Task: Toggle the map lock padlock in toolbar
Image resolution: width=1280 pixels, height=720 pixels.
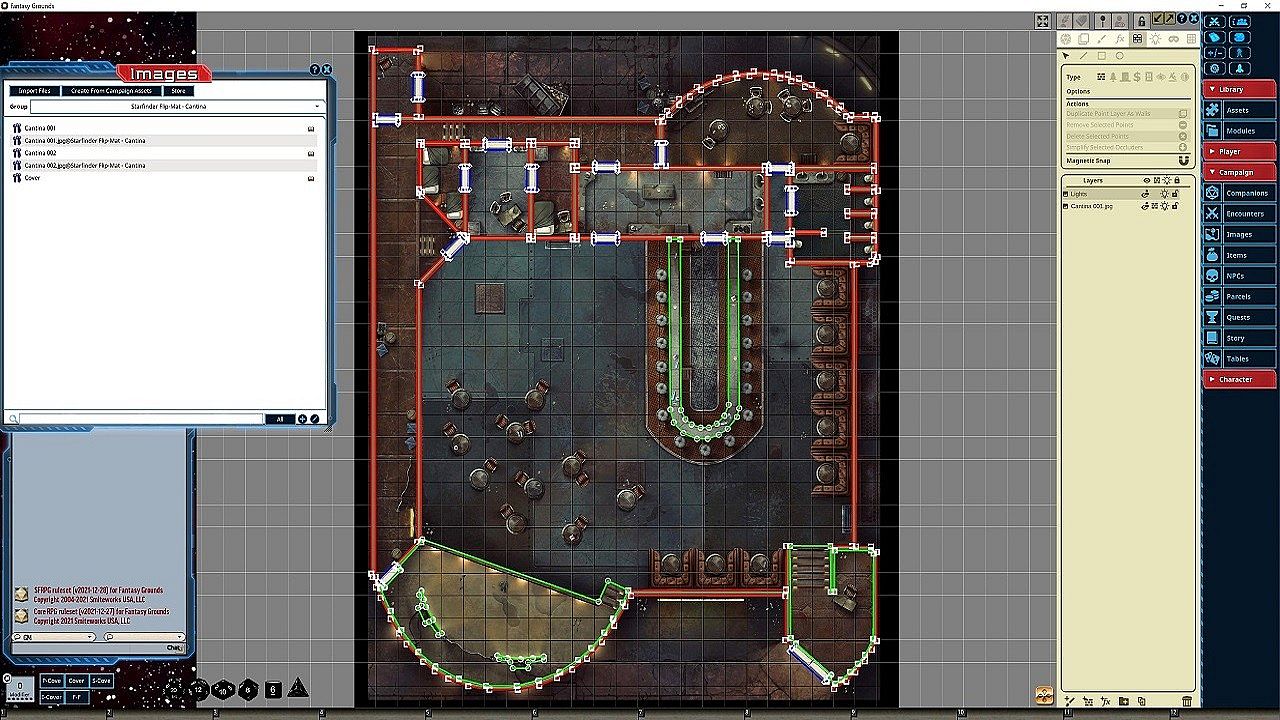Action: tap(1141, 21)
